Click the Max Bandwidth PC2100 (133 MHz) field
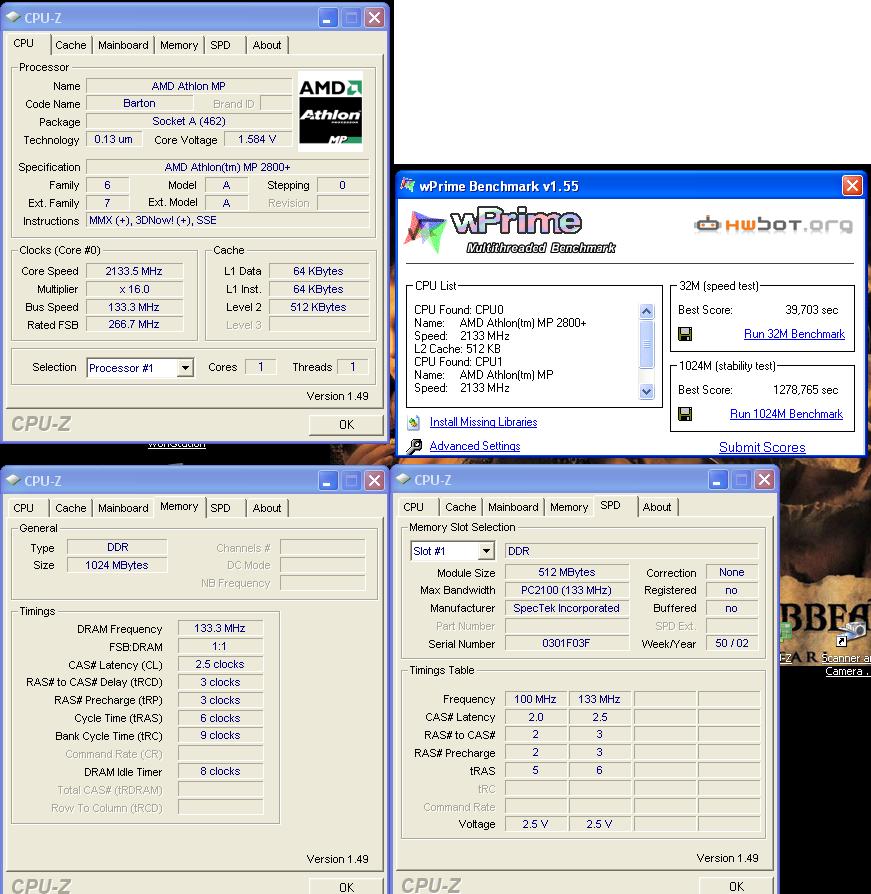The height and width of the screenshot is (894, 871). (x=566, y=590)
